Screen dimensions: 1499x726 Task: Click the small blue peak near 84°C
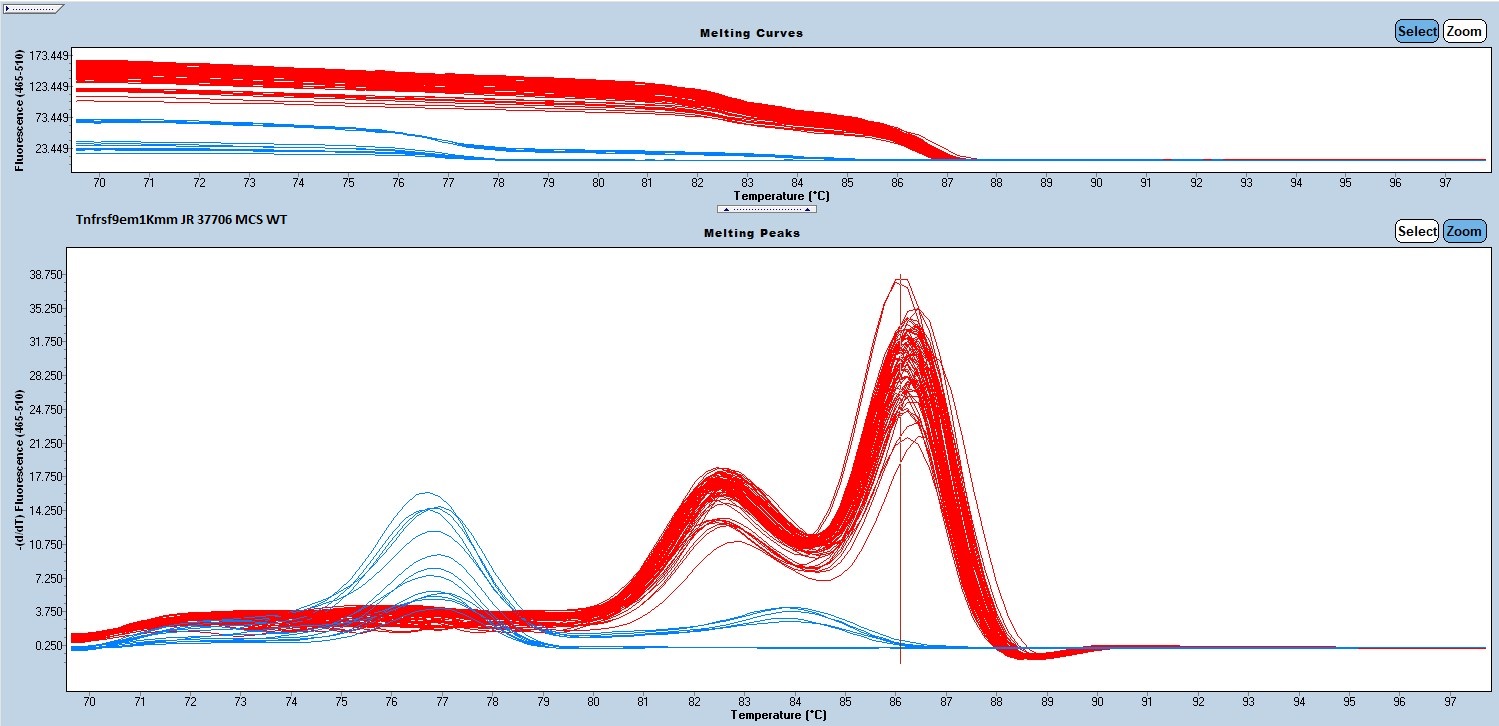coord(790,608)
